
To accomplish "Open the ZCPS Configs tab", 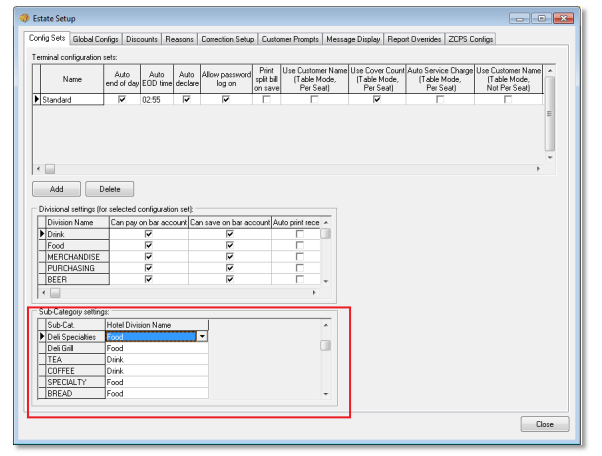I will [470, 39].
